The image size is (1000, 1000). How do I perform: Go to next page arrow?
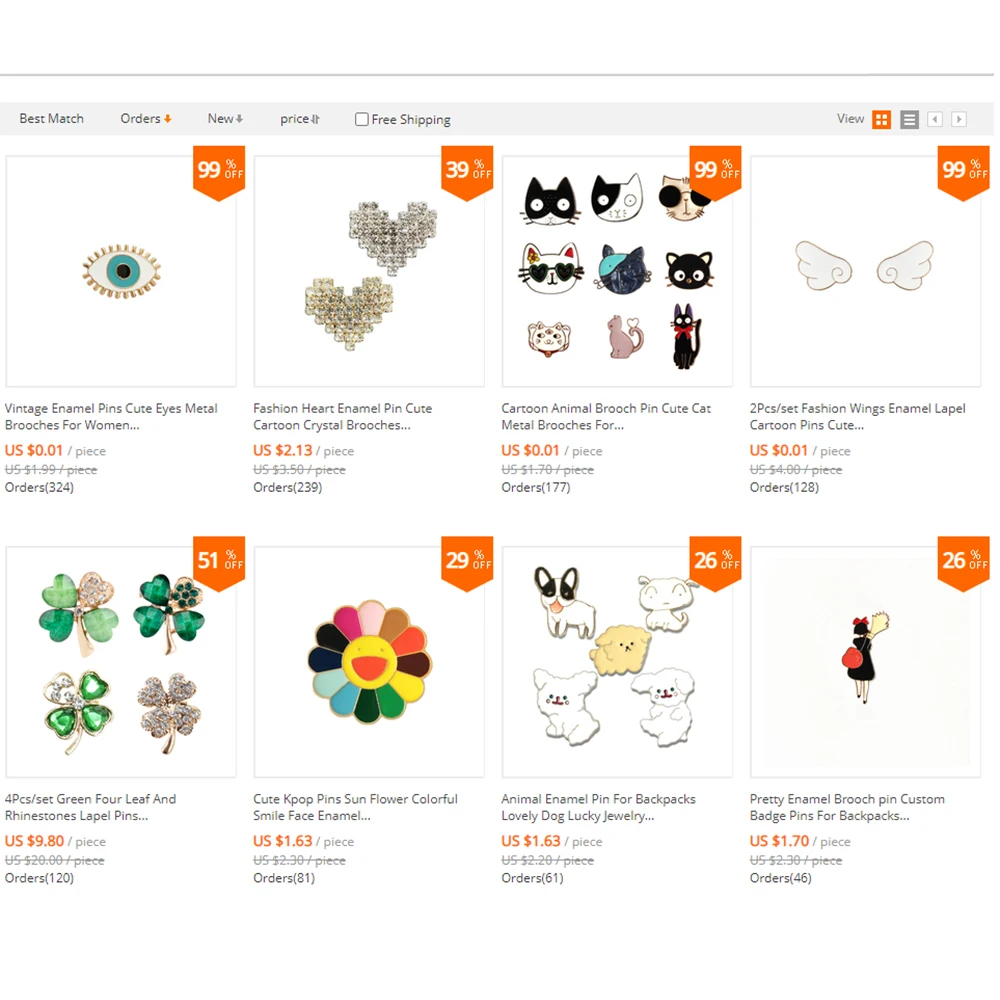[959, 119]
